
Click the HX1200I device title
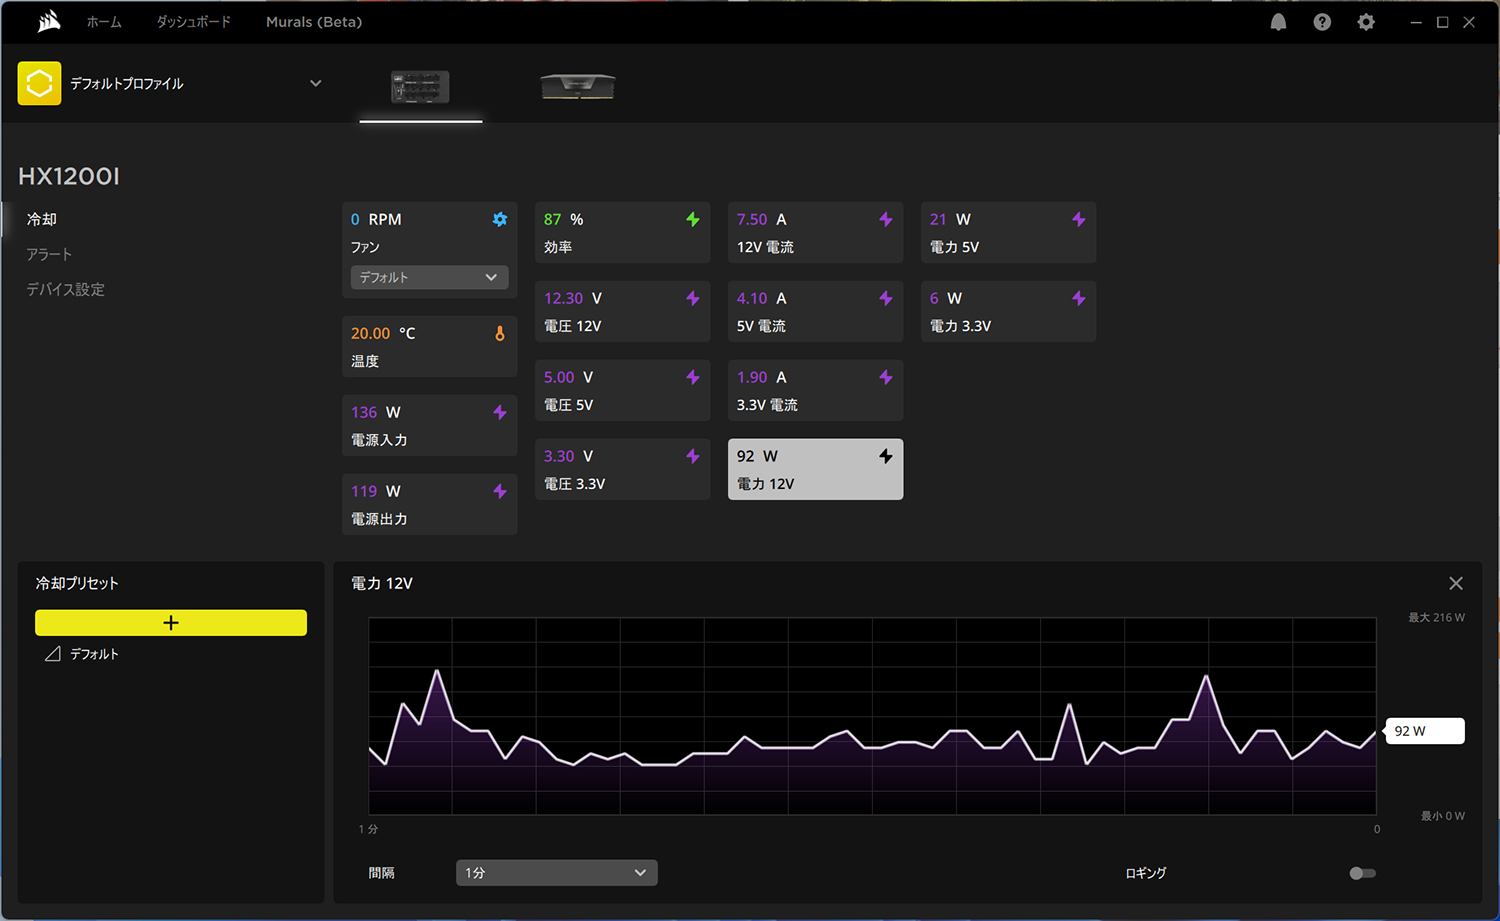click(69, 177)
